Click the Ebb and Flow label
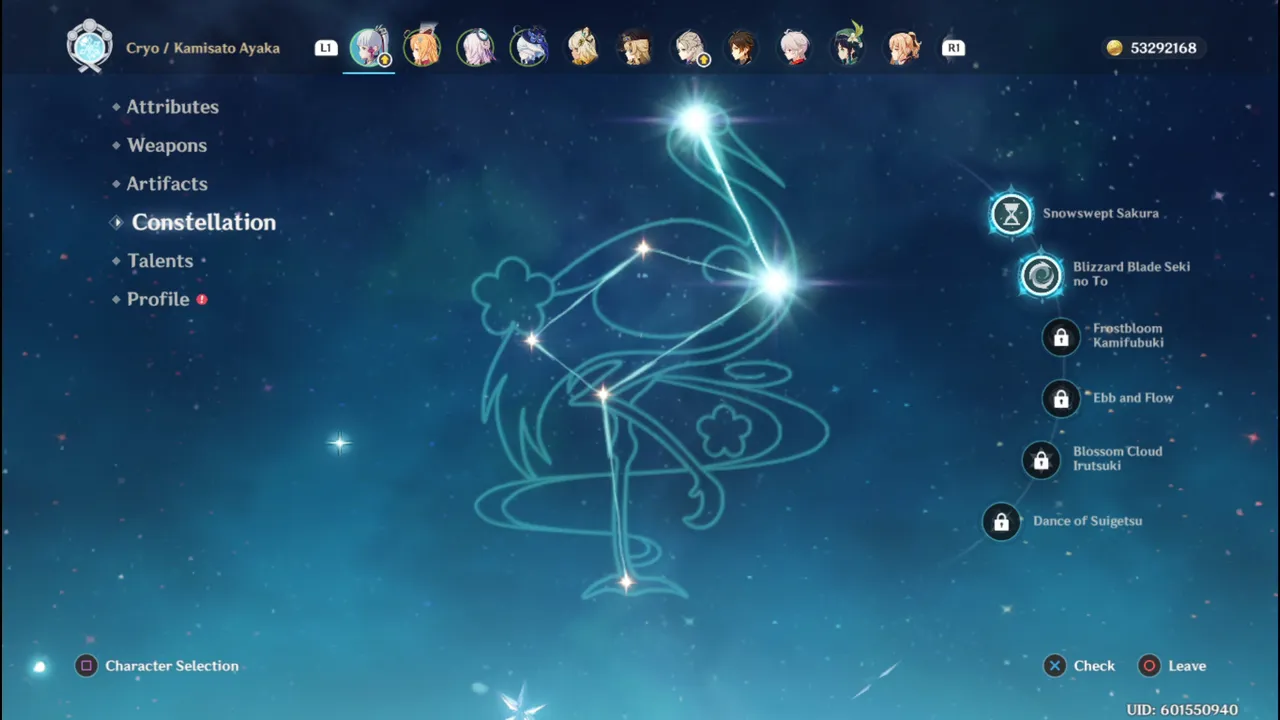The height and width of the screenshot is (720, 1280). (1133, 398)
